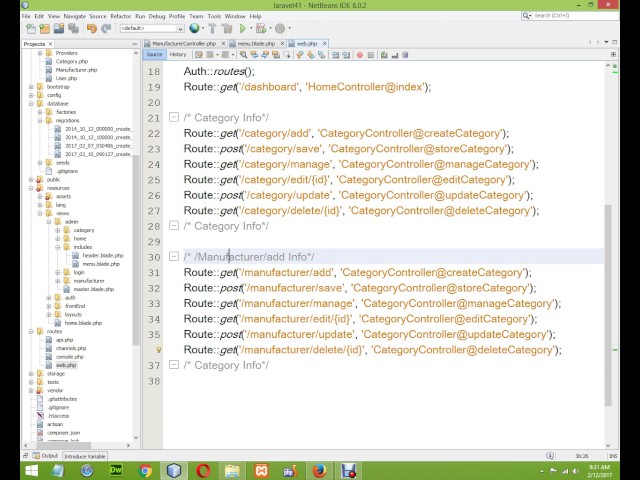Open the Refactor menu
The image size is (640, 480).
pos(121,16)
